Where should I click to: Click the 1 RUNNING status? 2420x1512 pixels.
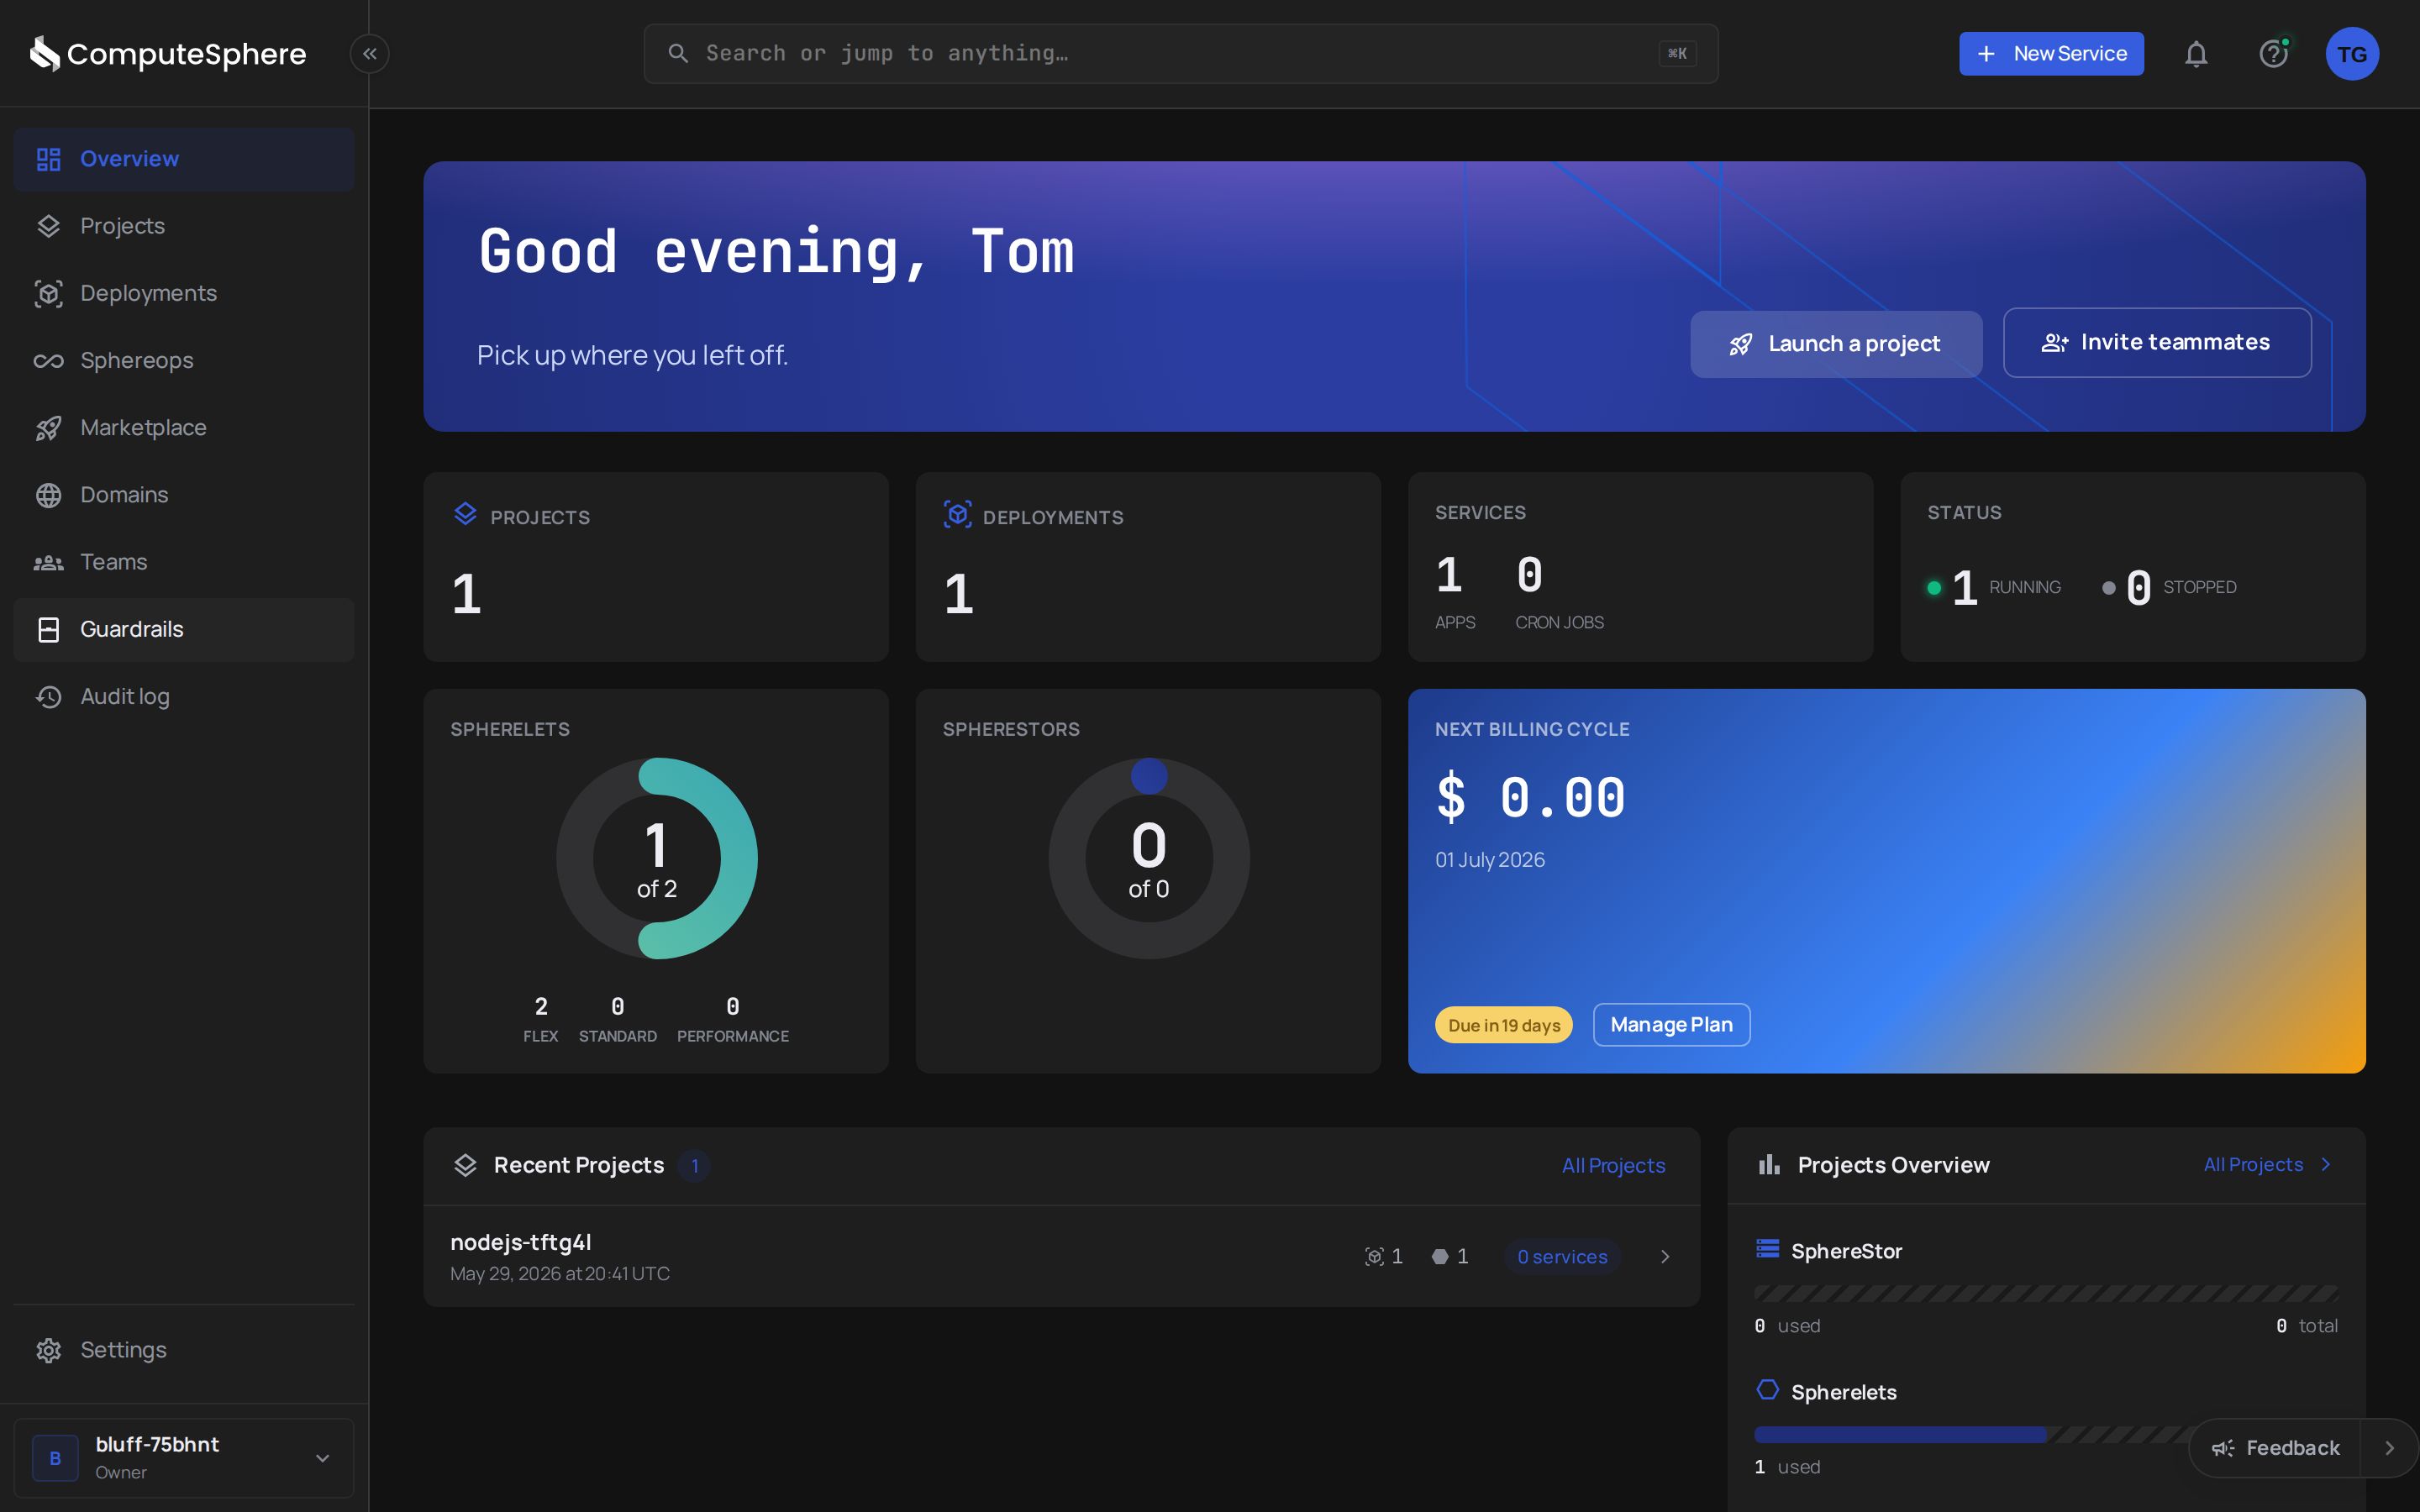[x=1994, y=587]
